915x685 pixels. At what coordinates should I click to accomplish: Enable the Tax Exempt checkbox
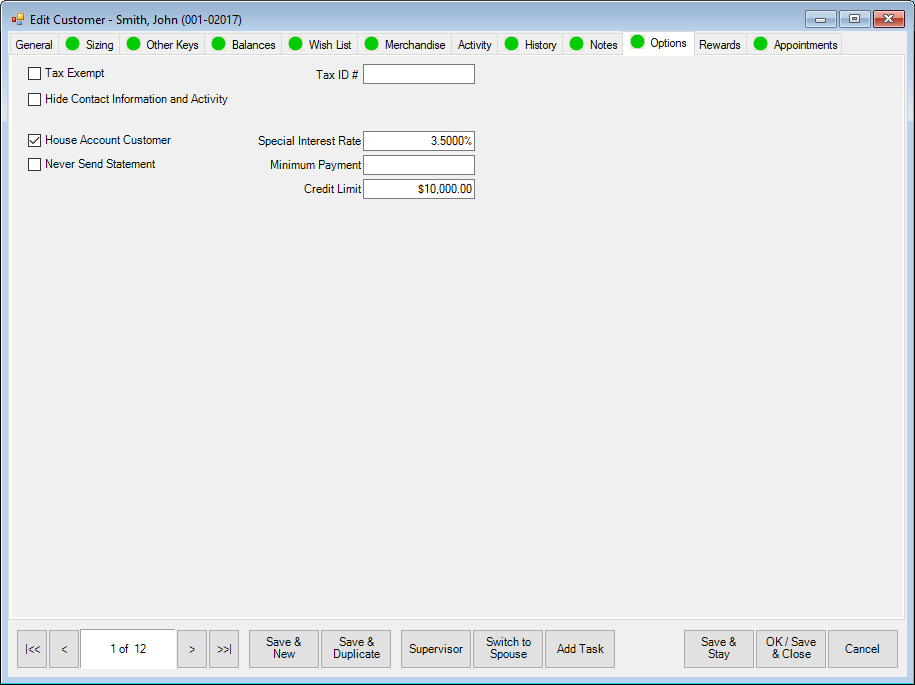[35, 73]
